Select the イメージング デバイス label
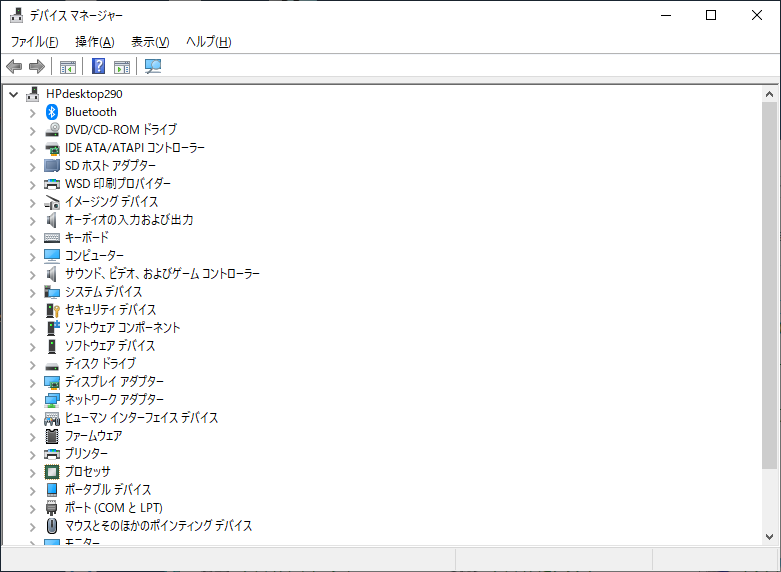781x572 pixels. (x=112, y=202)
